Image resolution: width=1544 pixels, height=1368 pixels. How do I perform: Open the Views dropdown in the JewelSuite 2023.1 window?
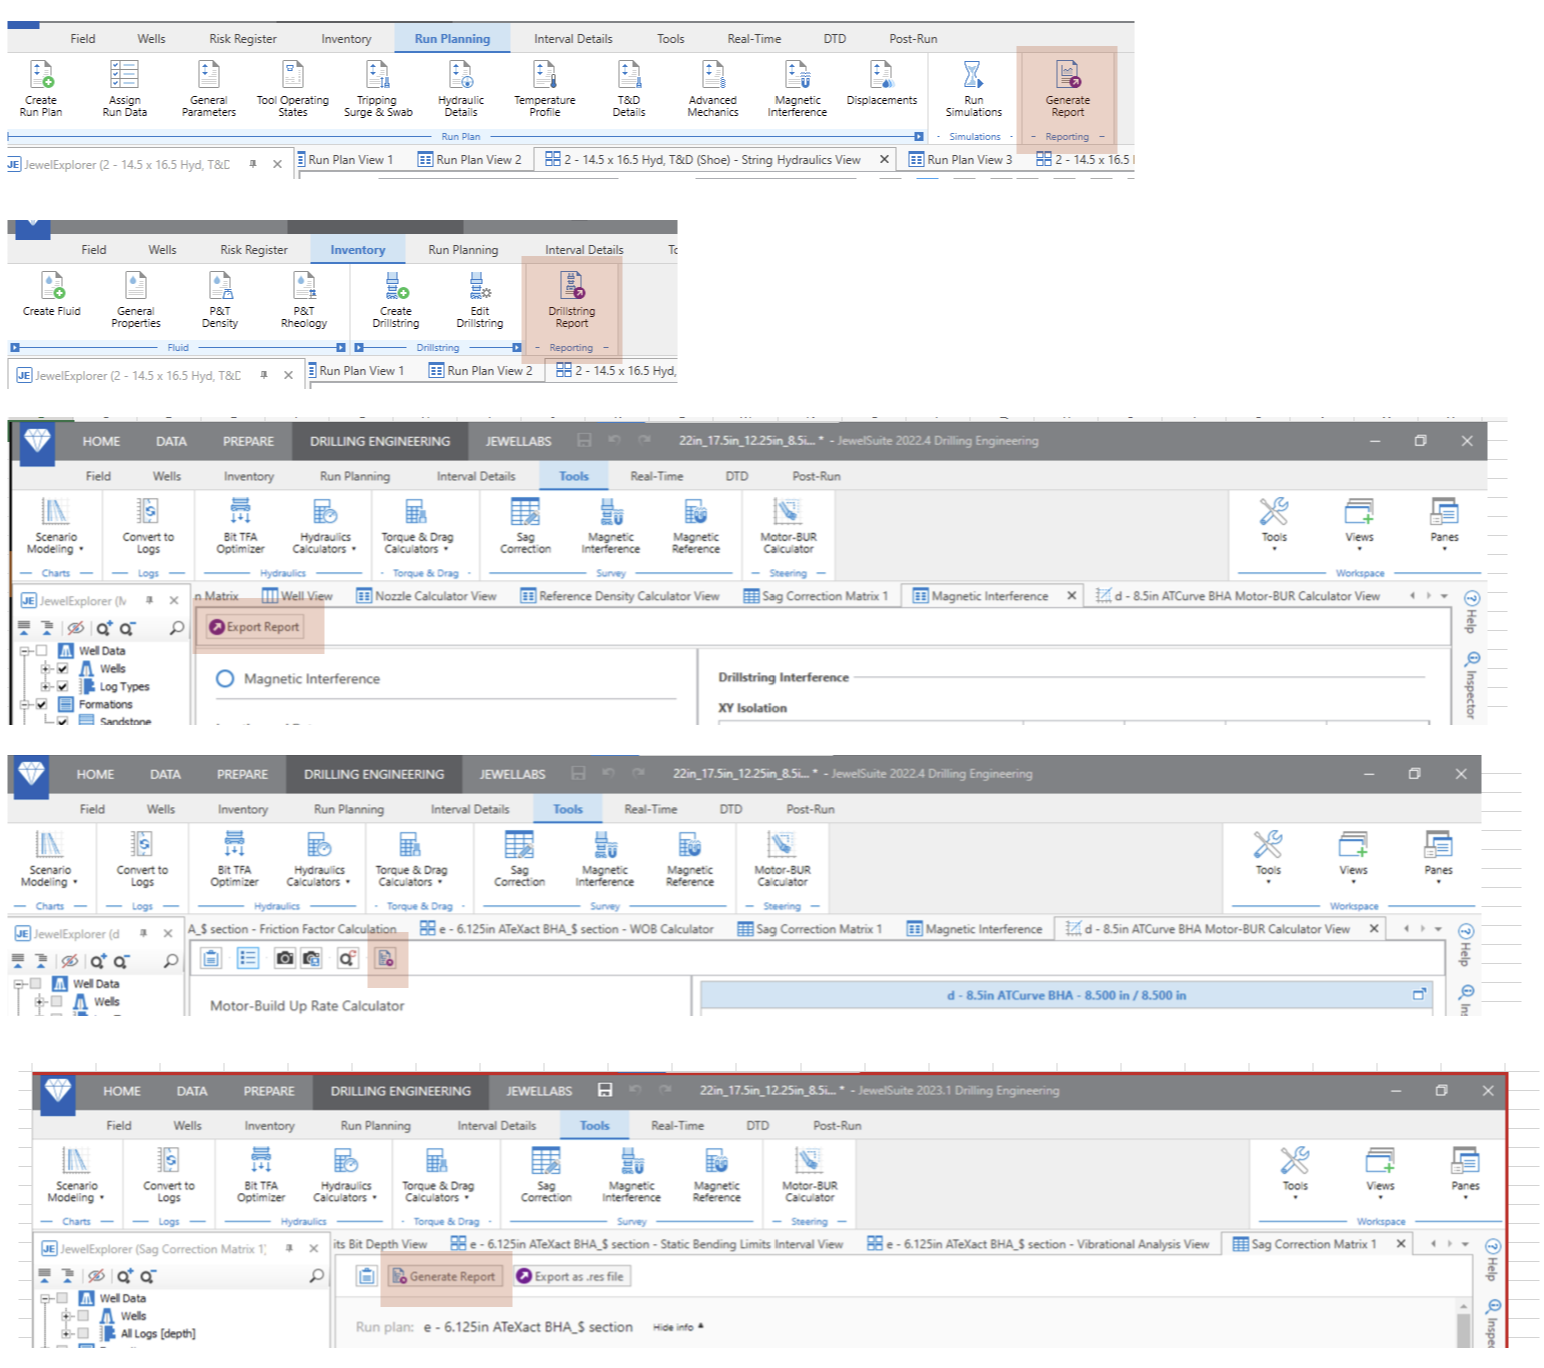coord(1380,1172)
